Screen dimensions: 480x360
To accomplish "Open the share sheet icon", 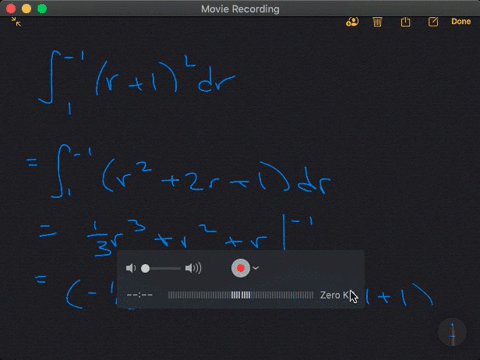I will [405, 22].
